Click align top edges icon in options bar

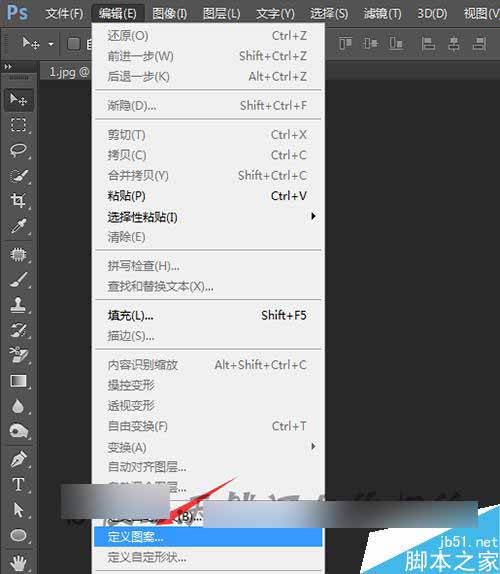coord(345,43)
